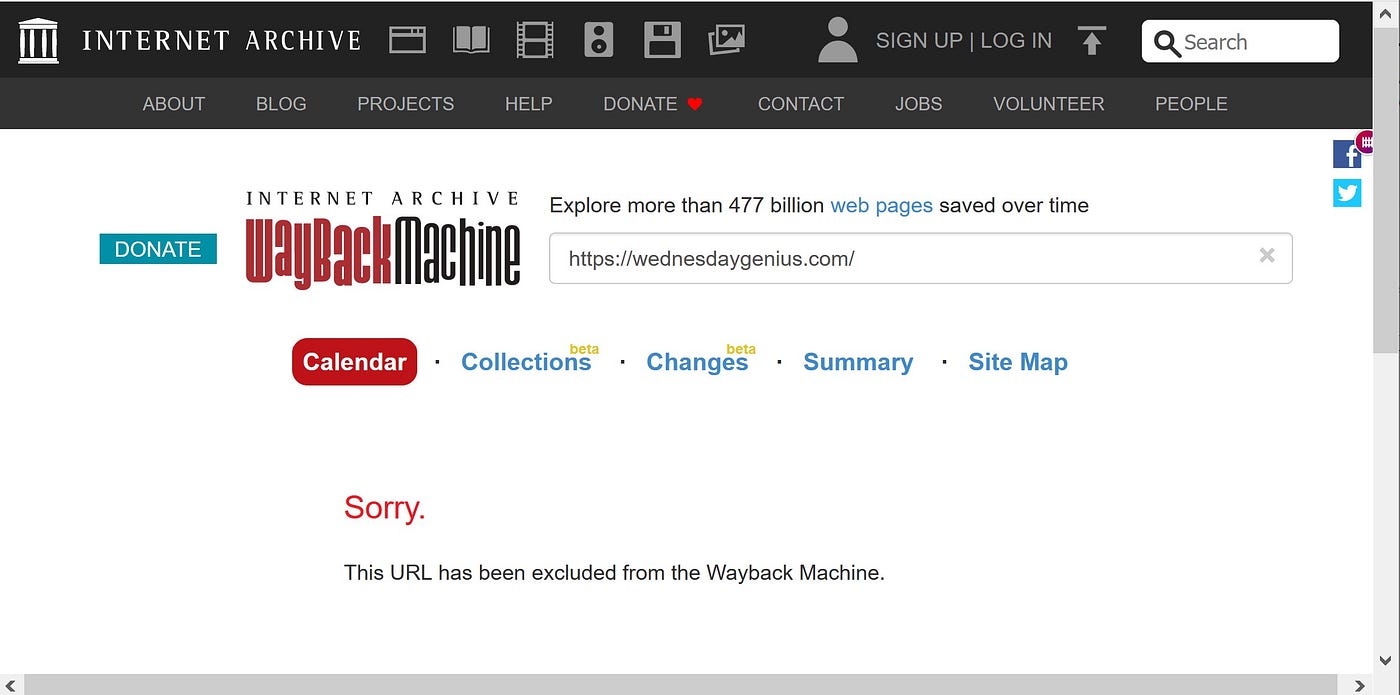The width and height of the screenshot is (1400, 695).
Task: Share page via Facebook icon
Action: (1347, 154)
